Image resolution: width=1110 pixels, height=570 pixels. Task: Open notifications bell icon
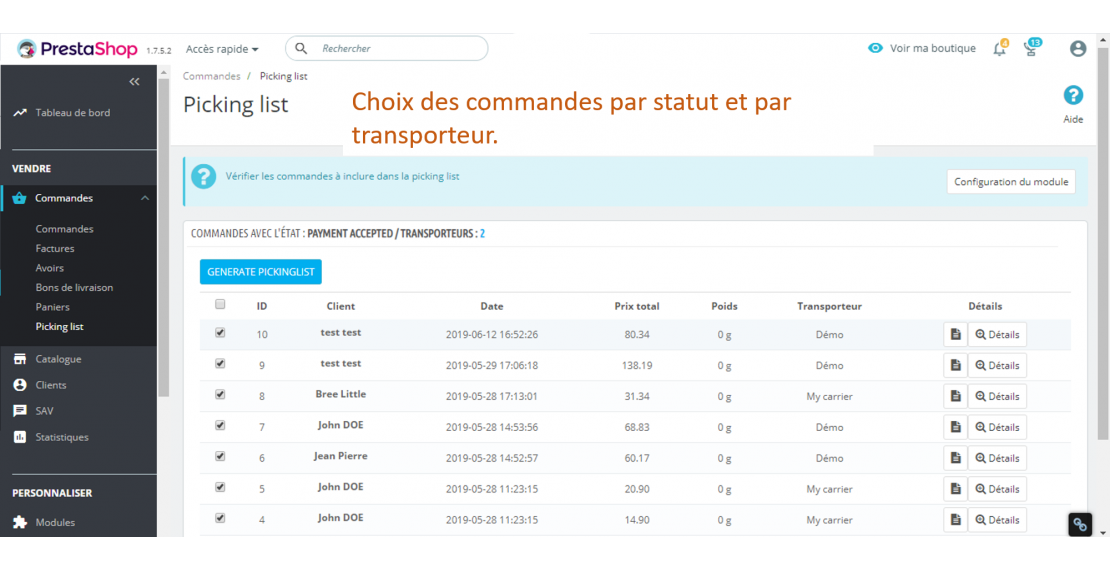[x=1000, y=48]
